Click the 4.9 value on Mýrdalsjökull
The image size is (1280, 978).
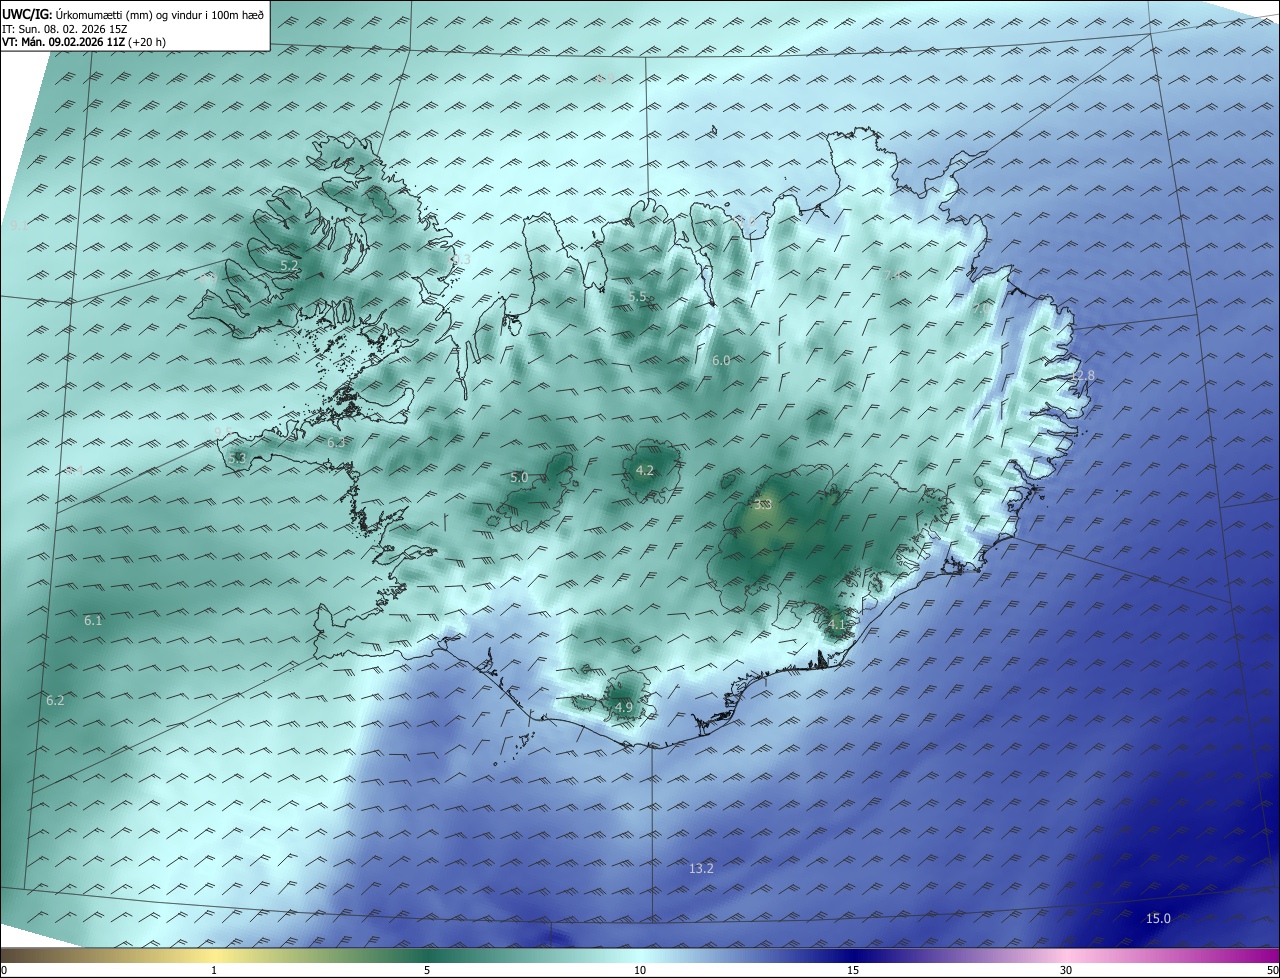pyautogui.click(x=624, y=708)
